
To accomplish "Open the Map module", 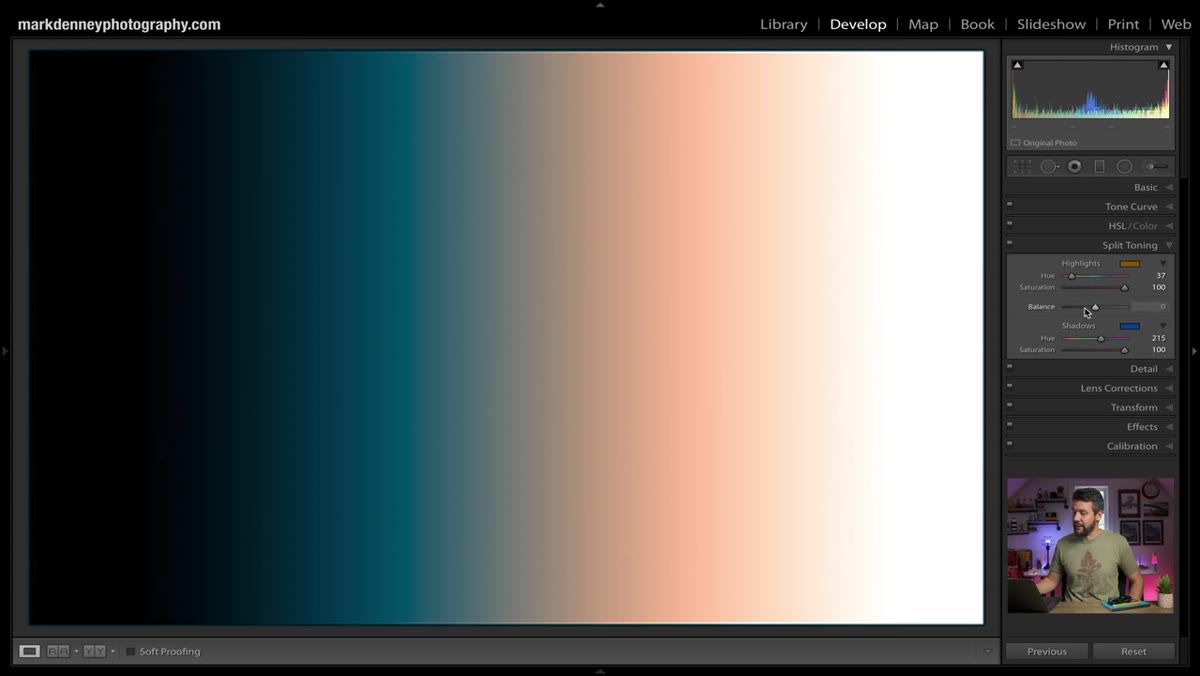I will click(x=923, y=24).
